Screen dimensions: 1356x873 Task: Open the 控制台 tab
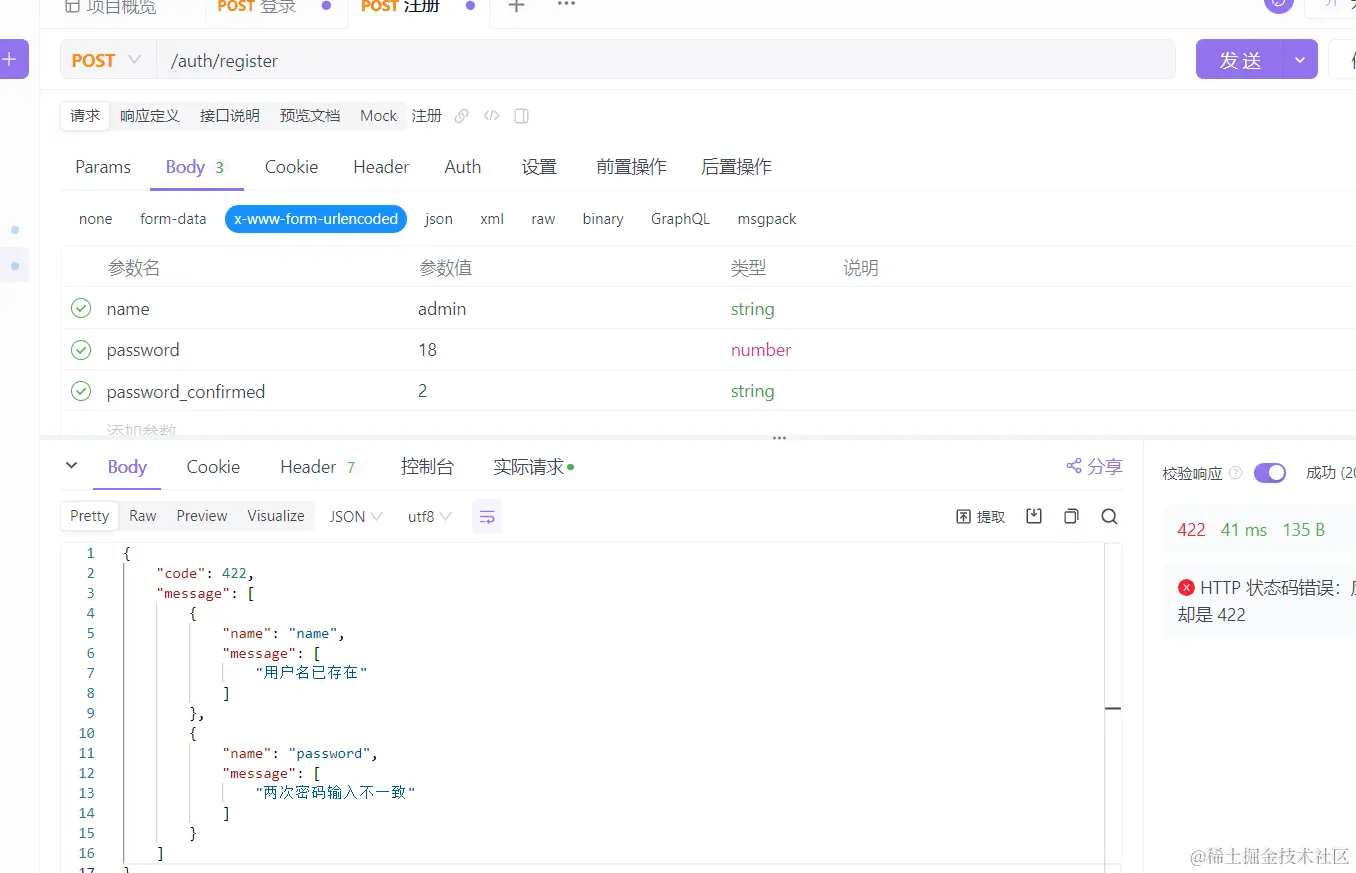point(427,467)
